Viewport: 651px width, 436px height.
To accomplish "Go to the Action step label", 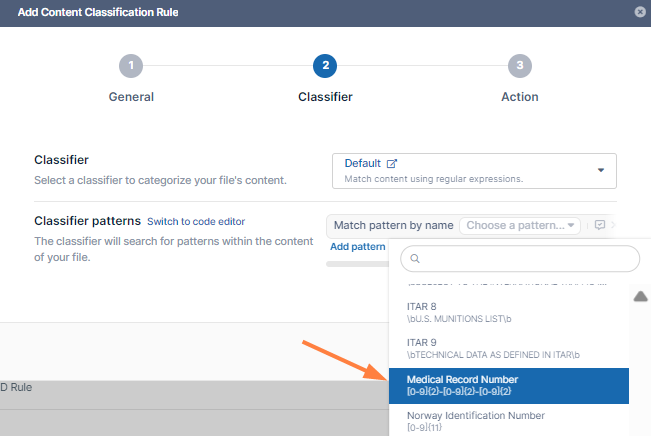I will 519,97.
